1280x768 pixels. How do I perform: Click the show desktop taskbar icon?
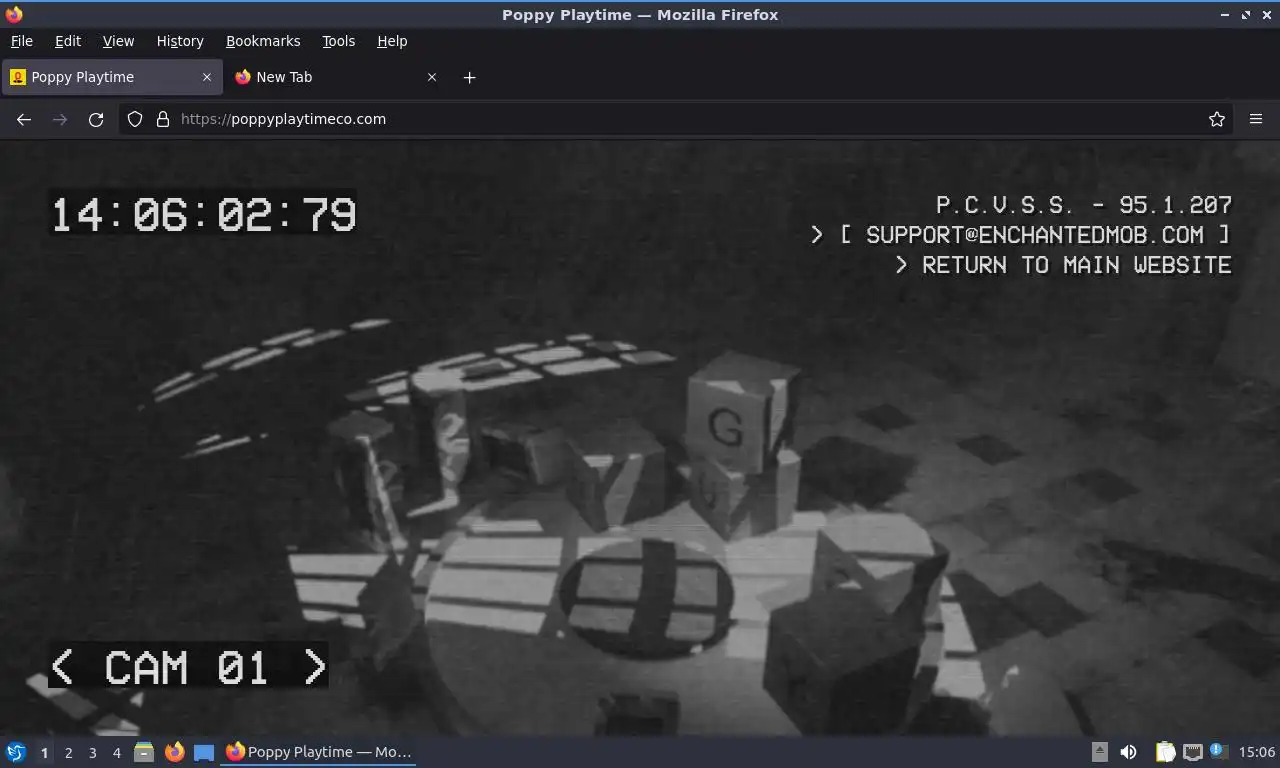coord(204,752)
